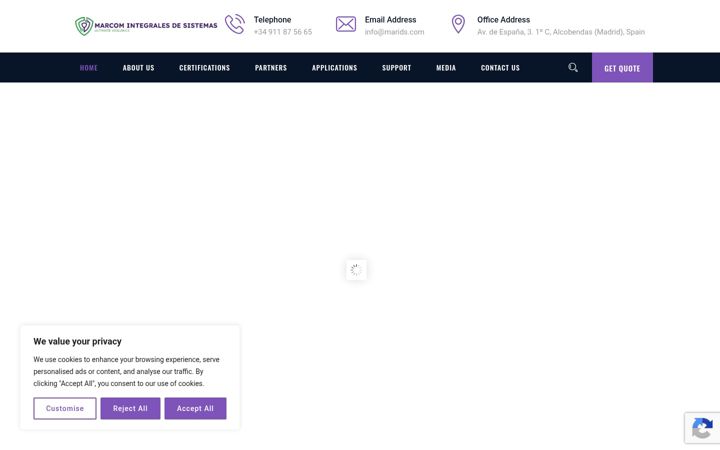Open search with the magnifier icon
720x450 pixels.
(573, 68)
